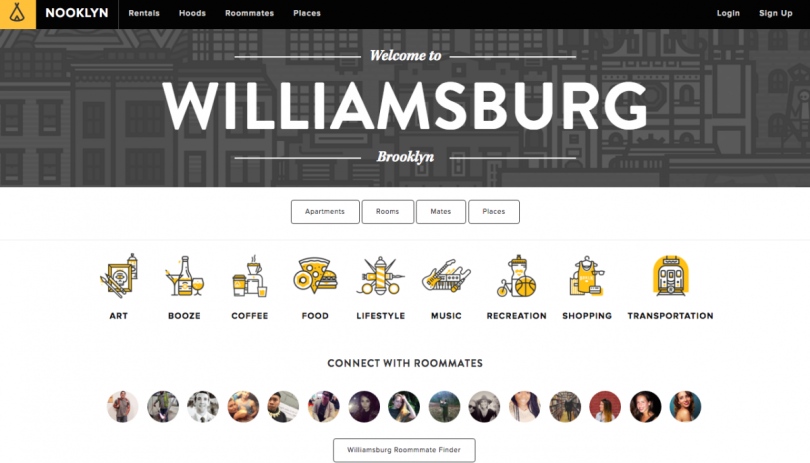This screenshot has height=463, width=810.
Task: Open the Art category icon
Action: 119,276
